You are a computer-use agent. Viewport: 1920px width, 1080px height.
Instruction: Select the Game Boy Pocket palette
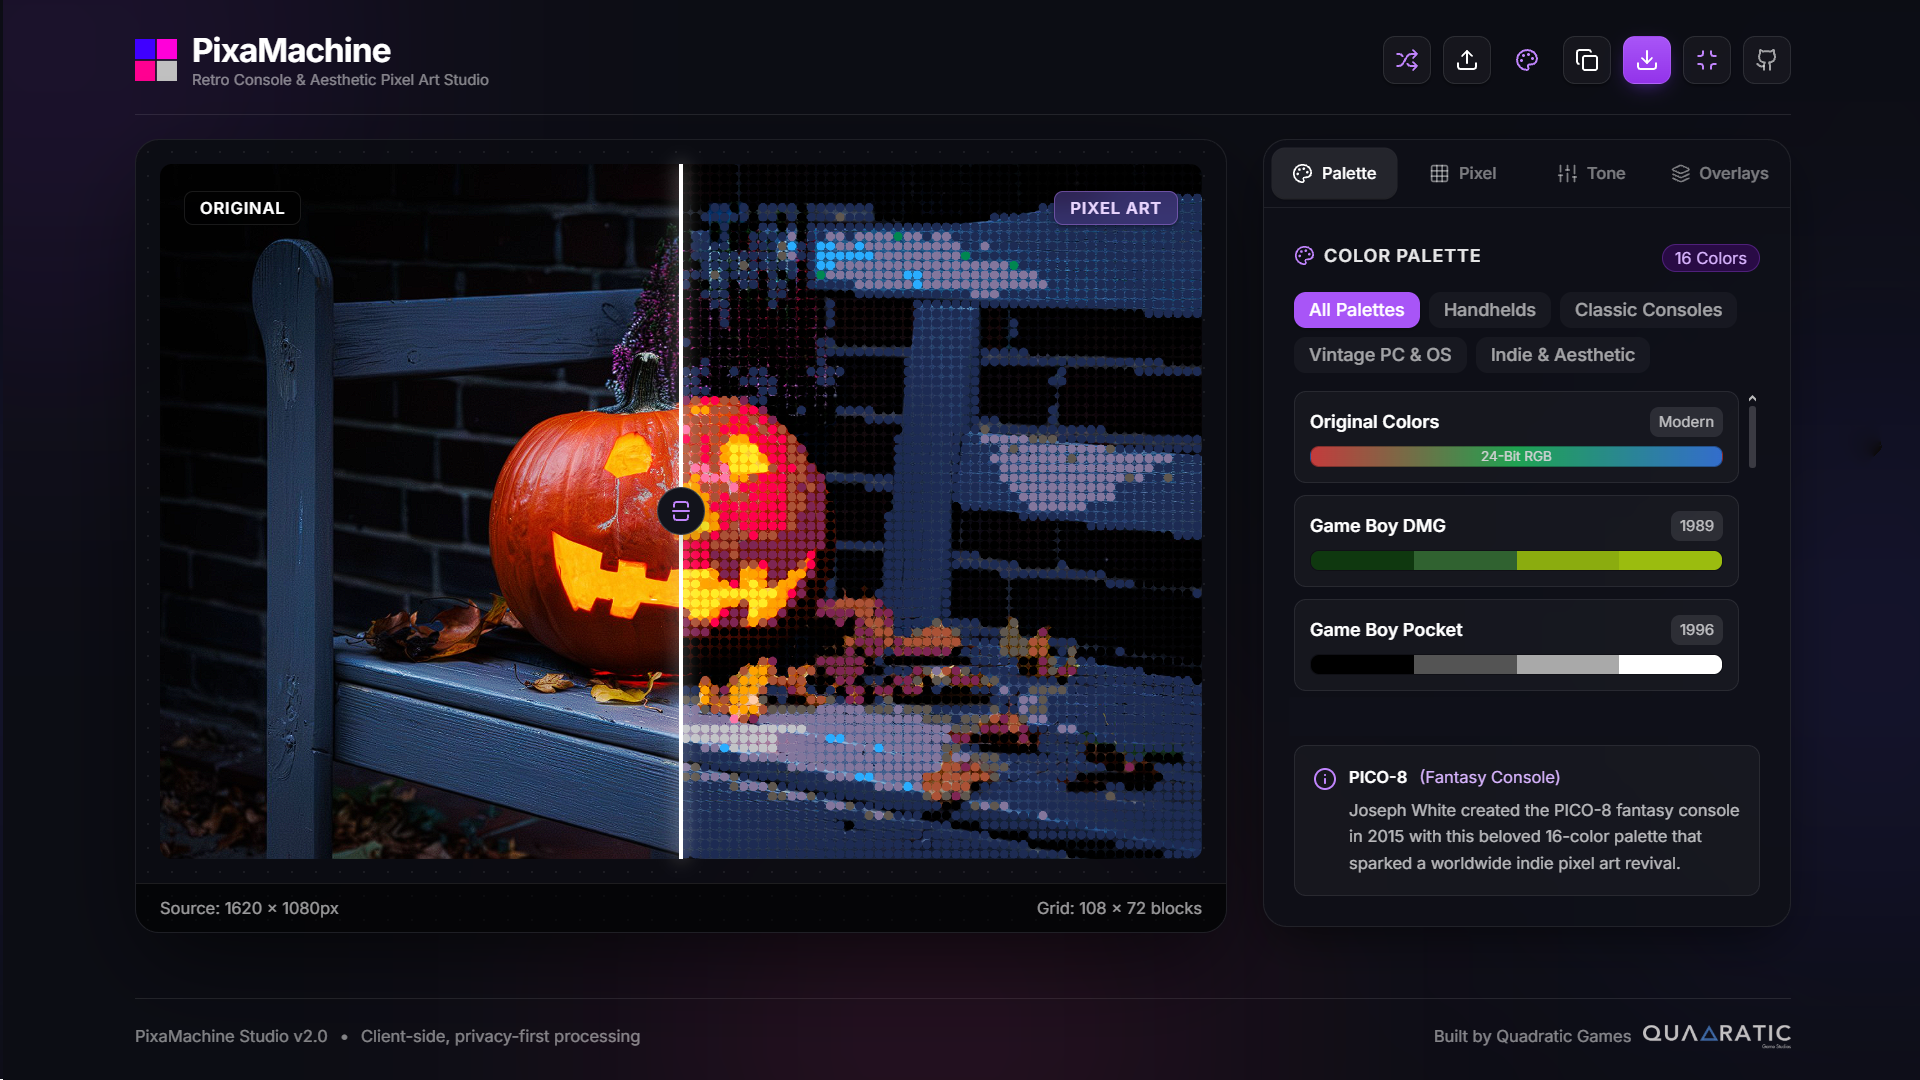(x=1516, y=645)
